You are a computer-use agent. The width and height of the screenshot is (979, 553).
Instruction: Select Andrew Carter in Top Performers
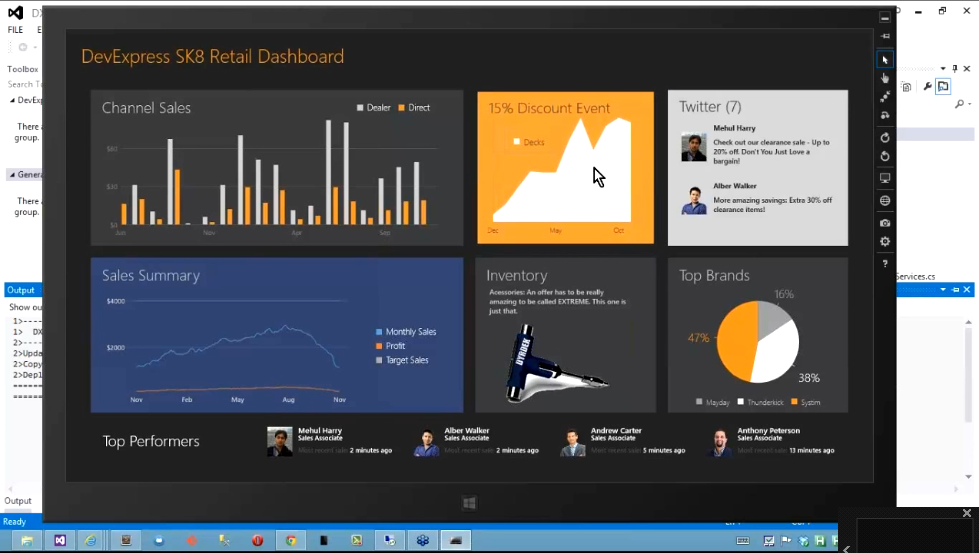tap(622, 441)
